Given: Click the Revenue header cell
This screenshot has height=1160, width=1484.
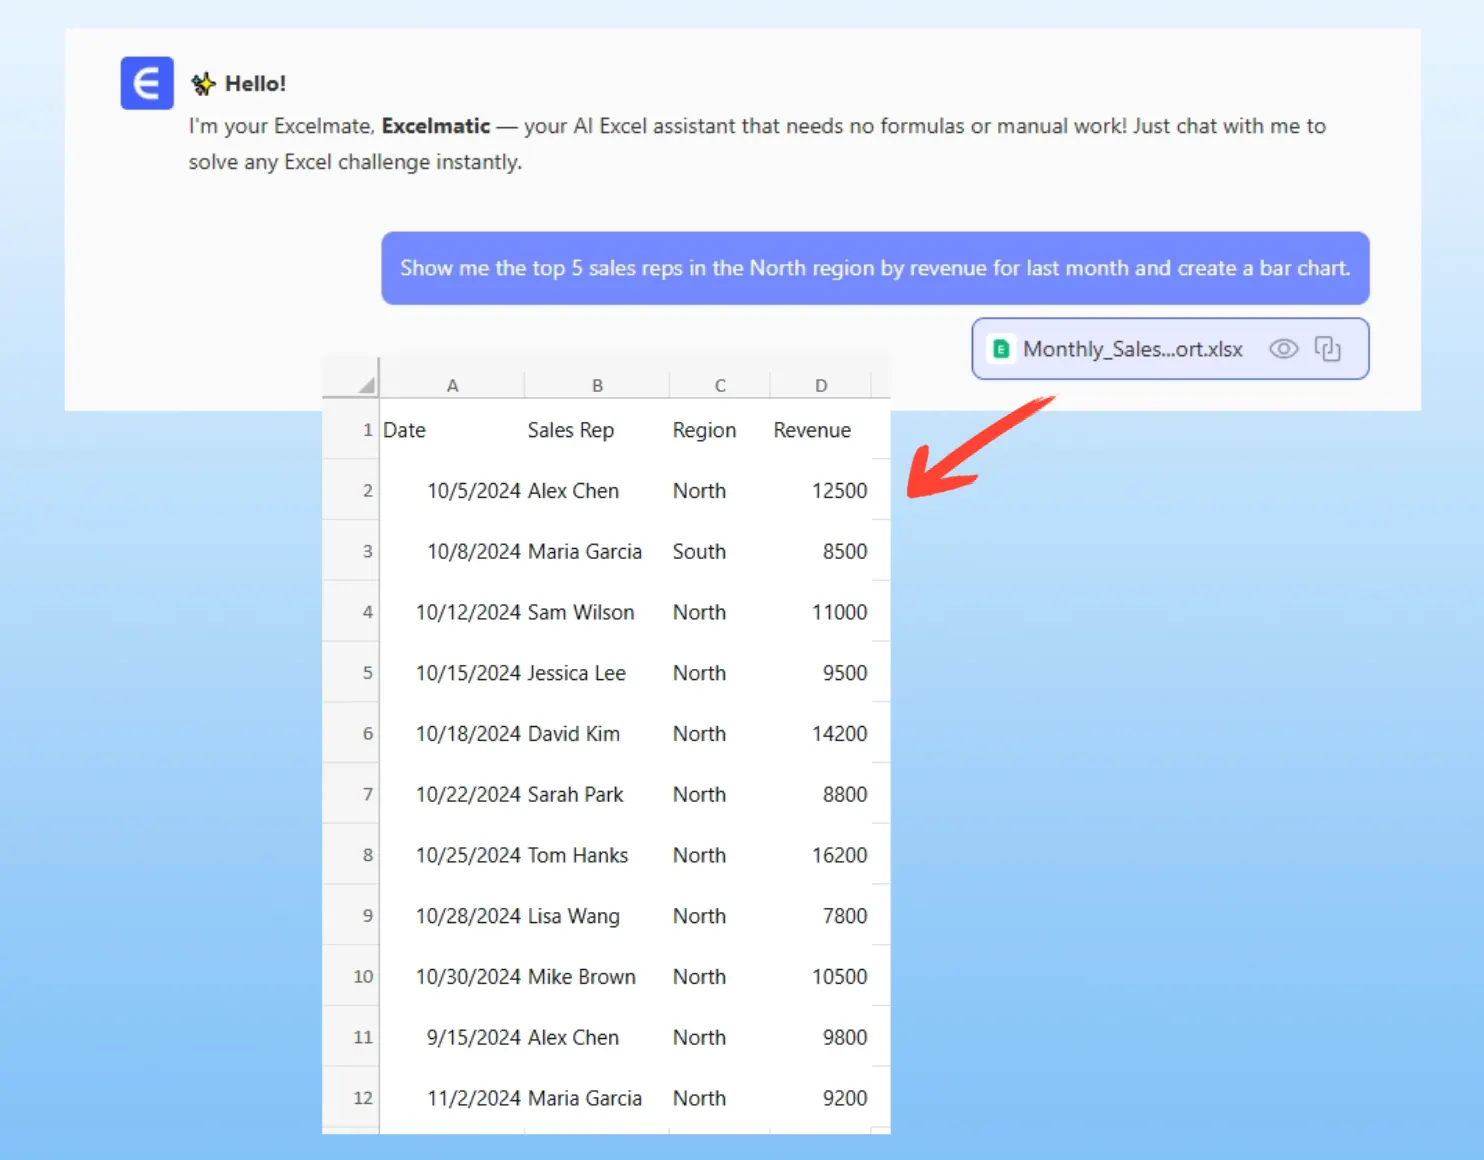Looking at the screenshot, I should coord(812,430).
